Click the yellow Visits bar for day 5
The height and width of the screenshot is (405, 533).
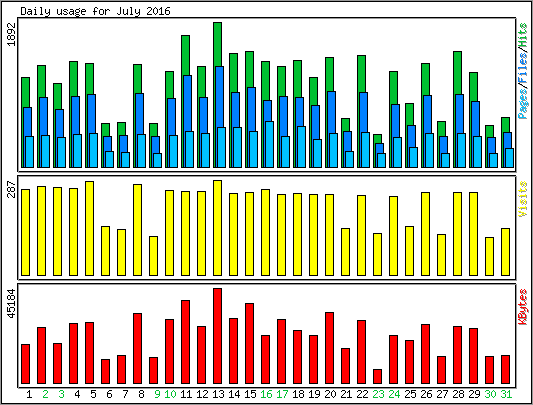[x=89, y=228]
